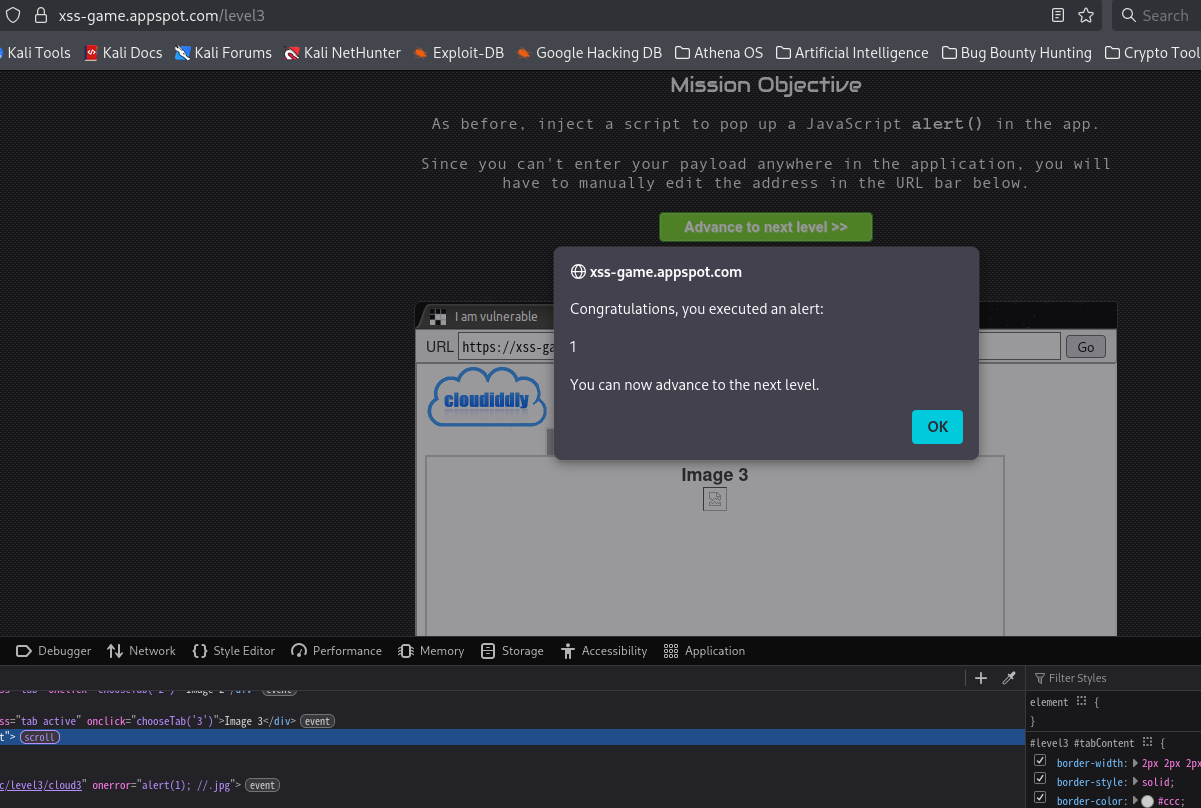This screenshot has width=1201, height=808.
Task: Click the tracking protection shield icon
Action: [x=13, y=15]
